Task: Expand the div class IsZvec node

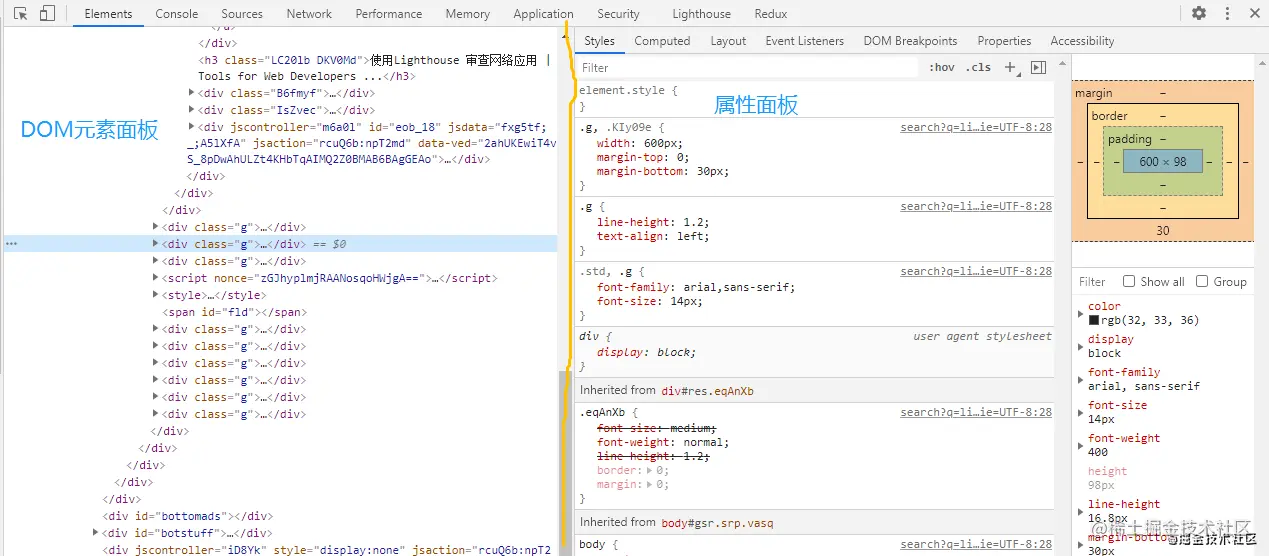Action: tap(191, 110)
